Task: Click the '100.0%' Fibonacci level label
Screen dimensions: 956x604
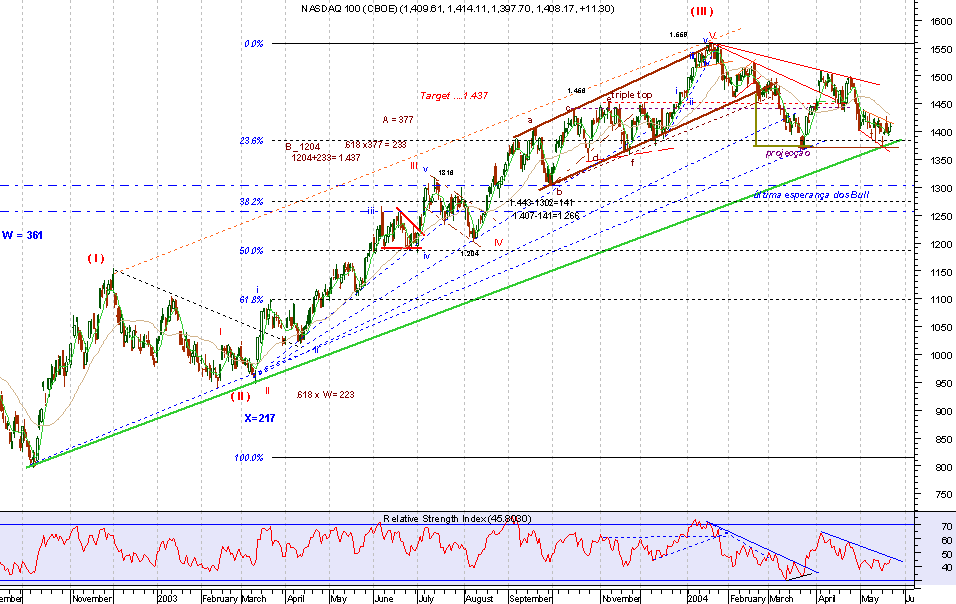Action: pos(249,458)
